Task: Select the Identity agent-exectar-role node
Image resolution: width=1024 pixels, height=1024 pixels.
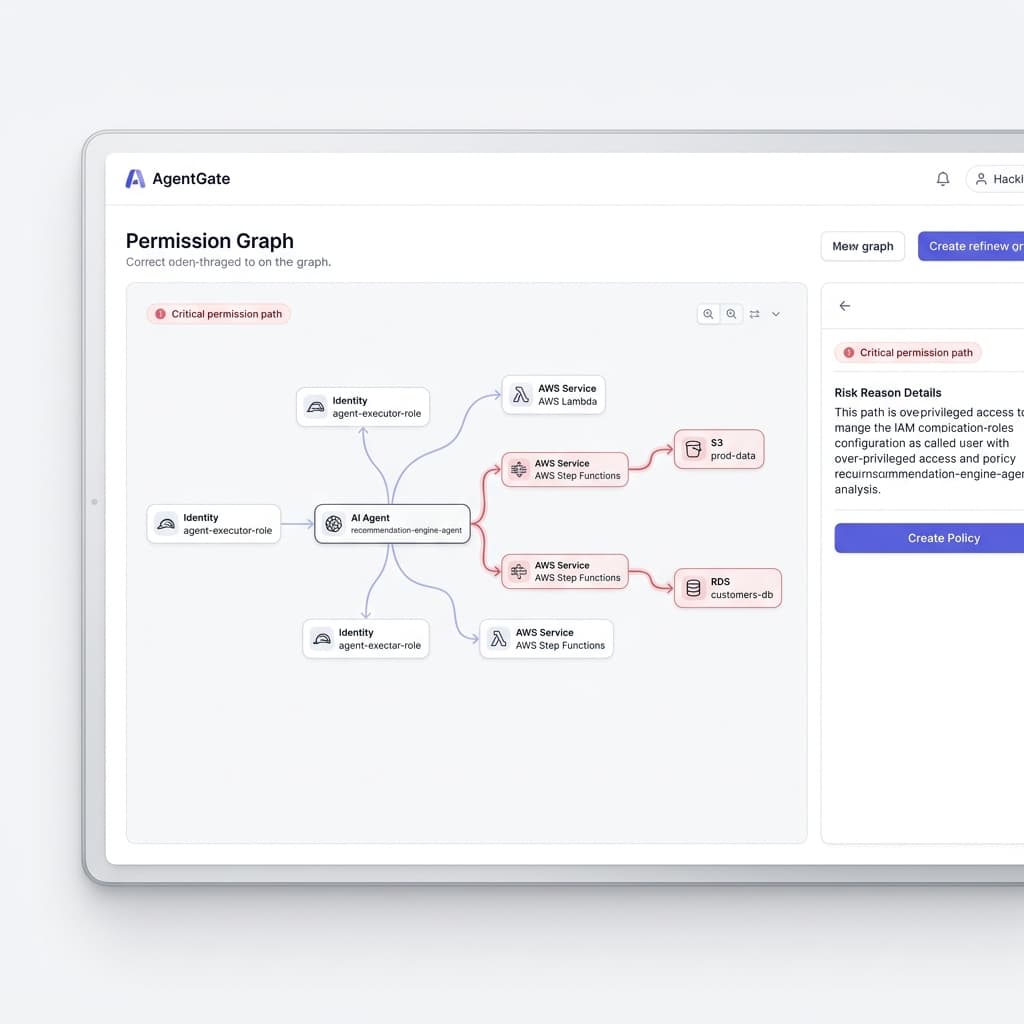Action: click(366, 639)
